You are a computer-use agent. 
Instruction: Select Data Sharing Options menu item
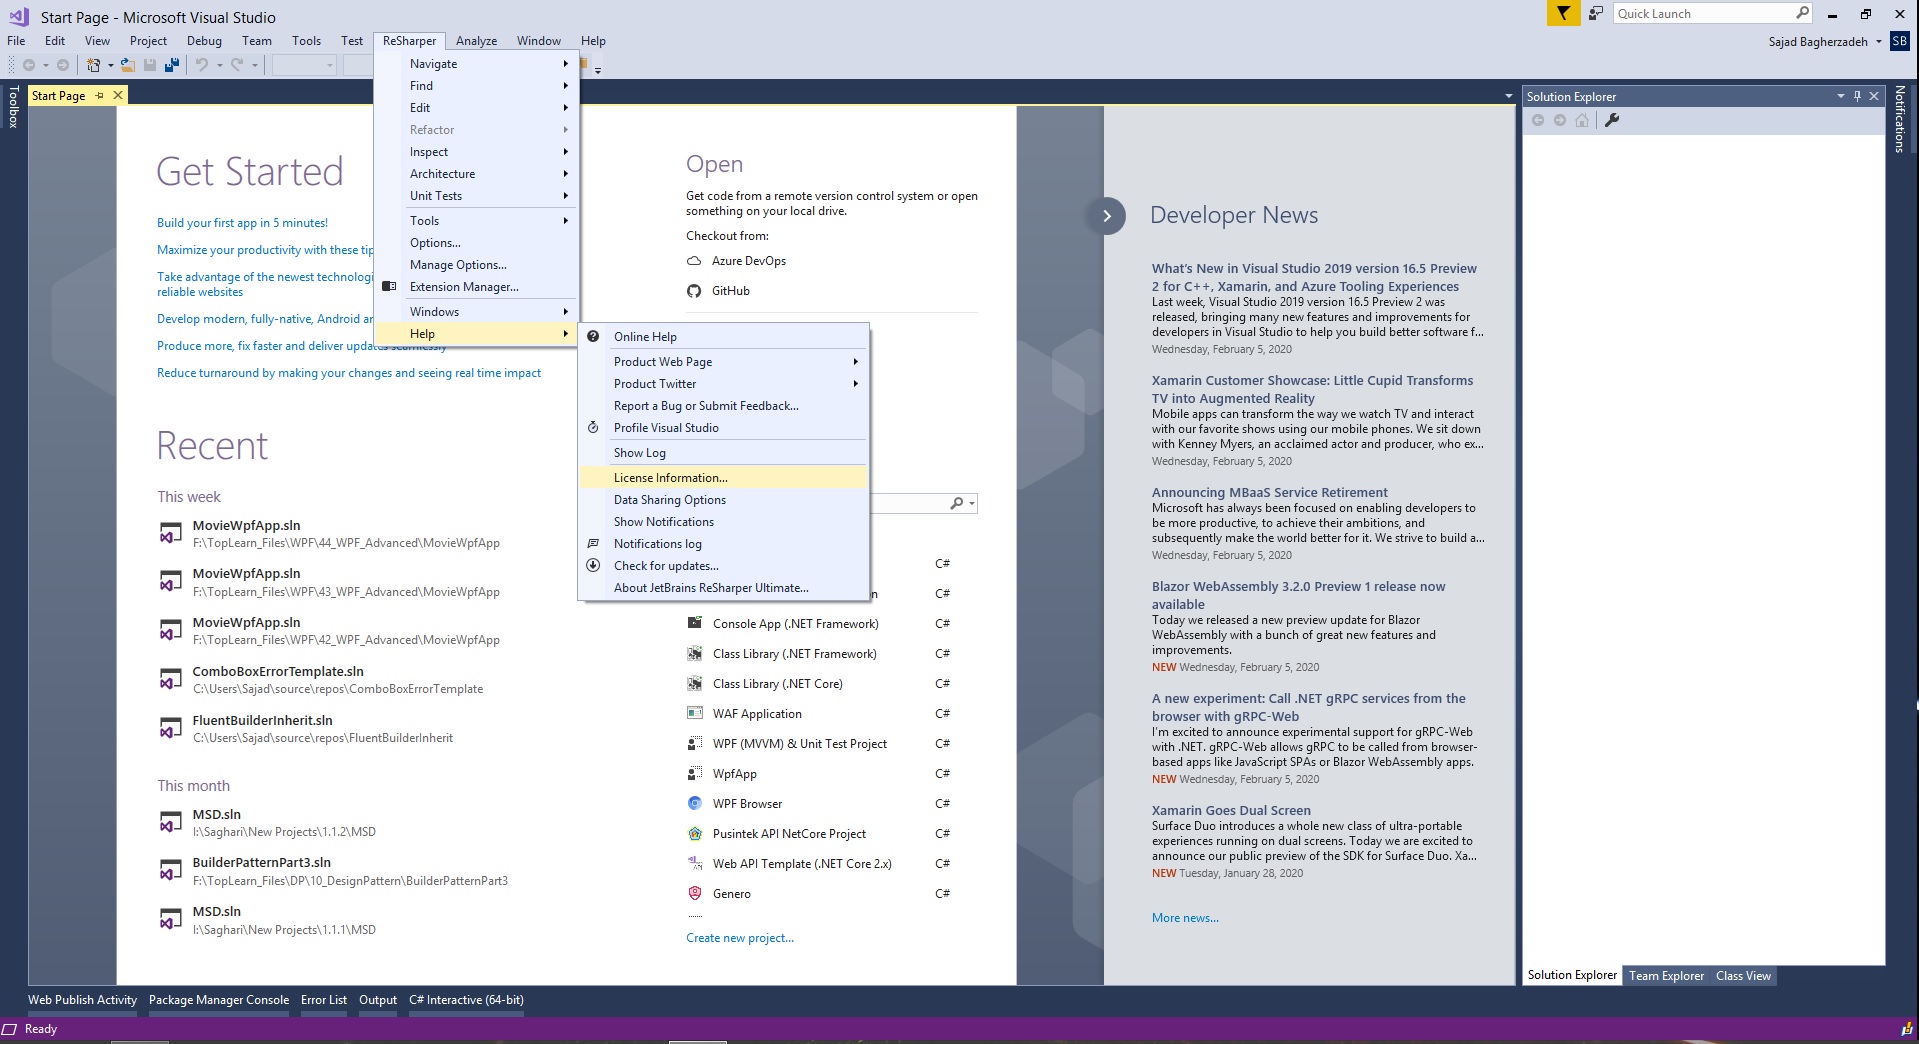coord(723,499)
